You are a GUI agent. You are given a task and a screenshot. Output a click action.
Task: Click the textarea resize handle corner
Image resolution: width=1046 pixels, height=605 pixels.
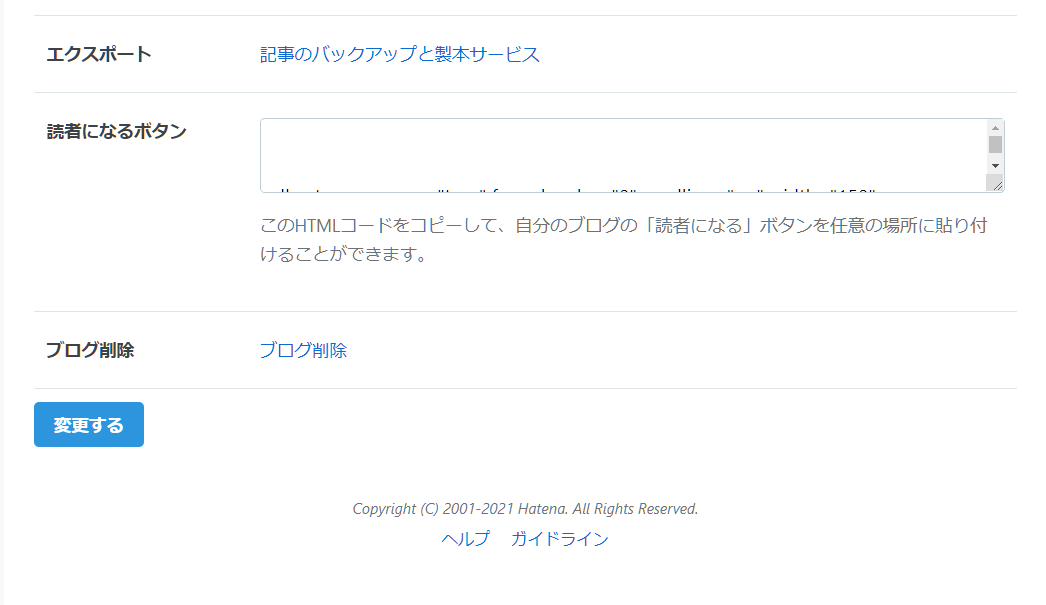[x=996, y=183]
